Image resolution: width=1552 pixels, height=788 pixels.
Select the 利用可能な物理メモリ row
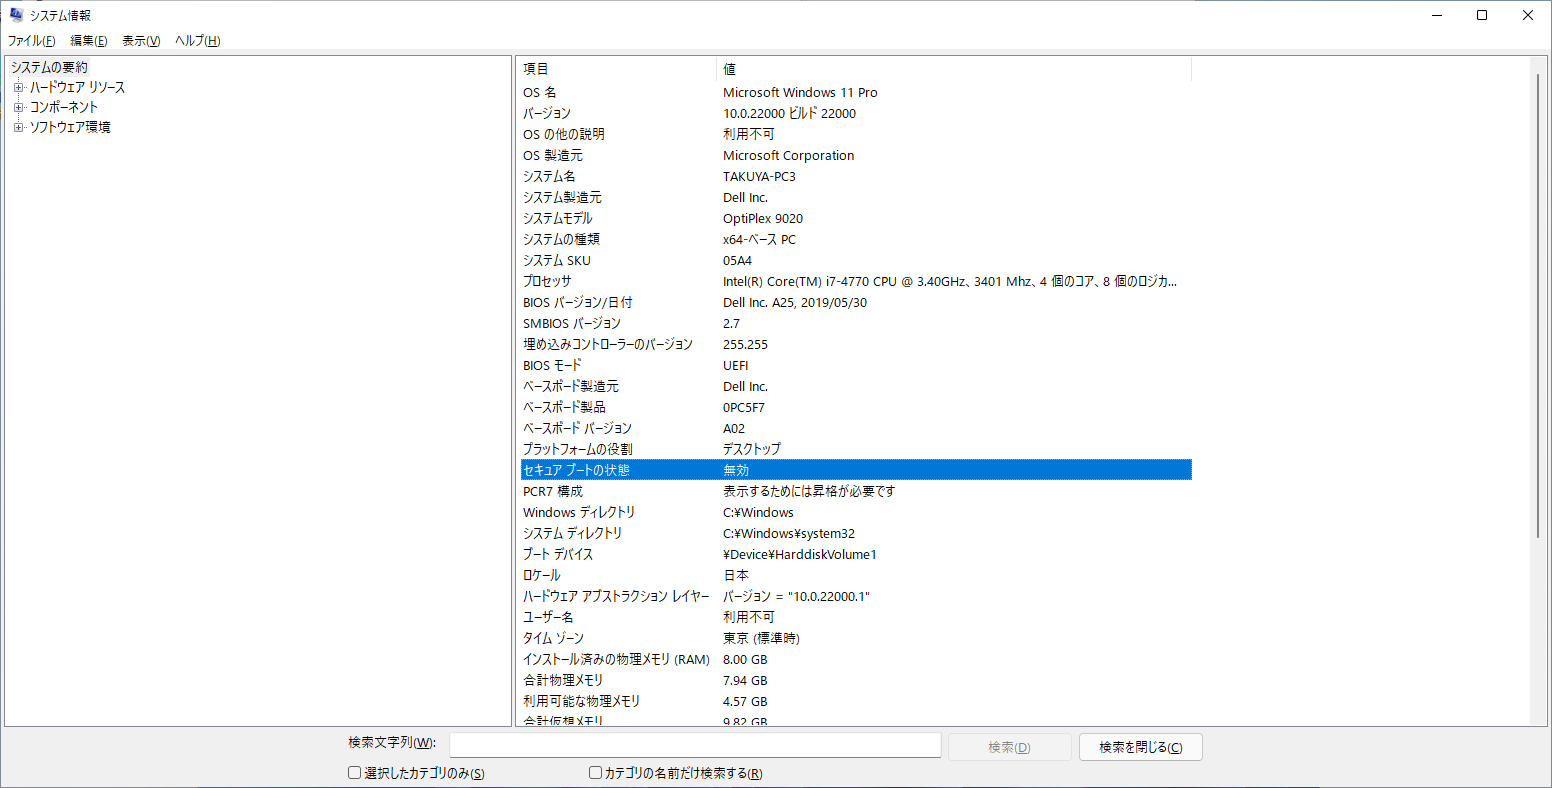pos(855,701)
